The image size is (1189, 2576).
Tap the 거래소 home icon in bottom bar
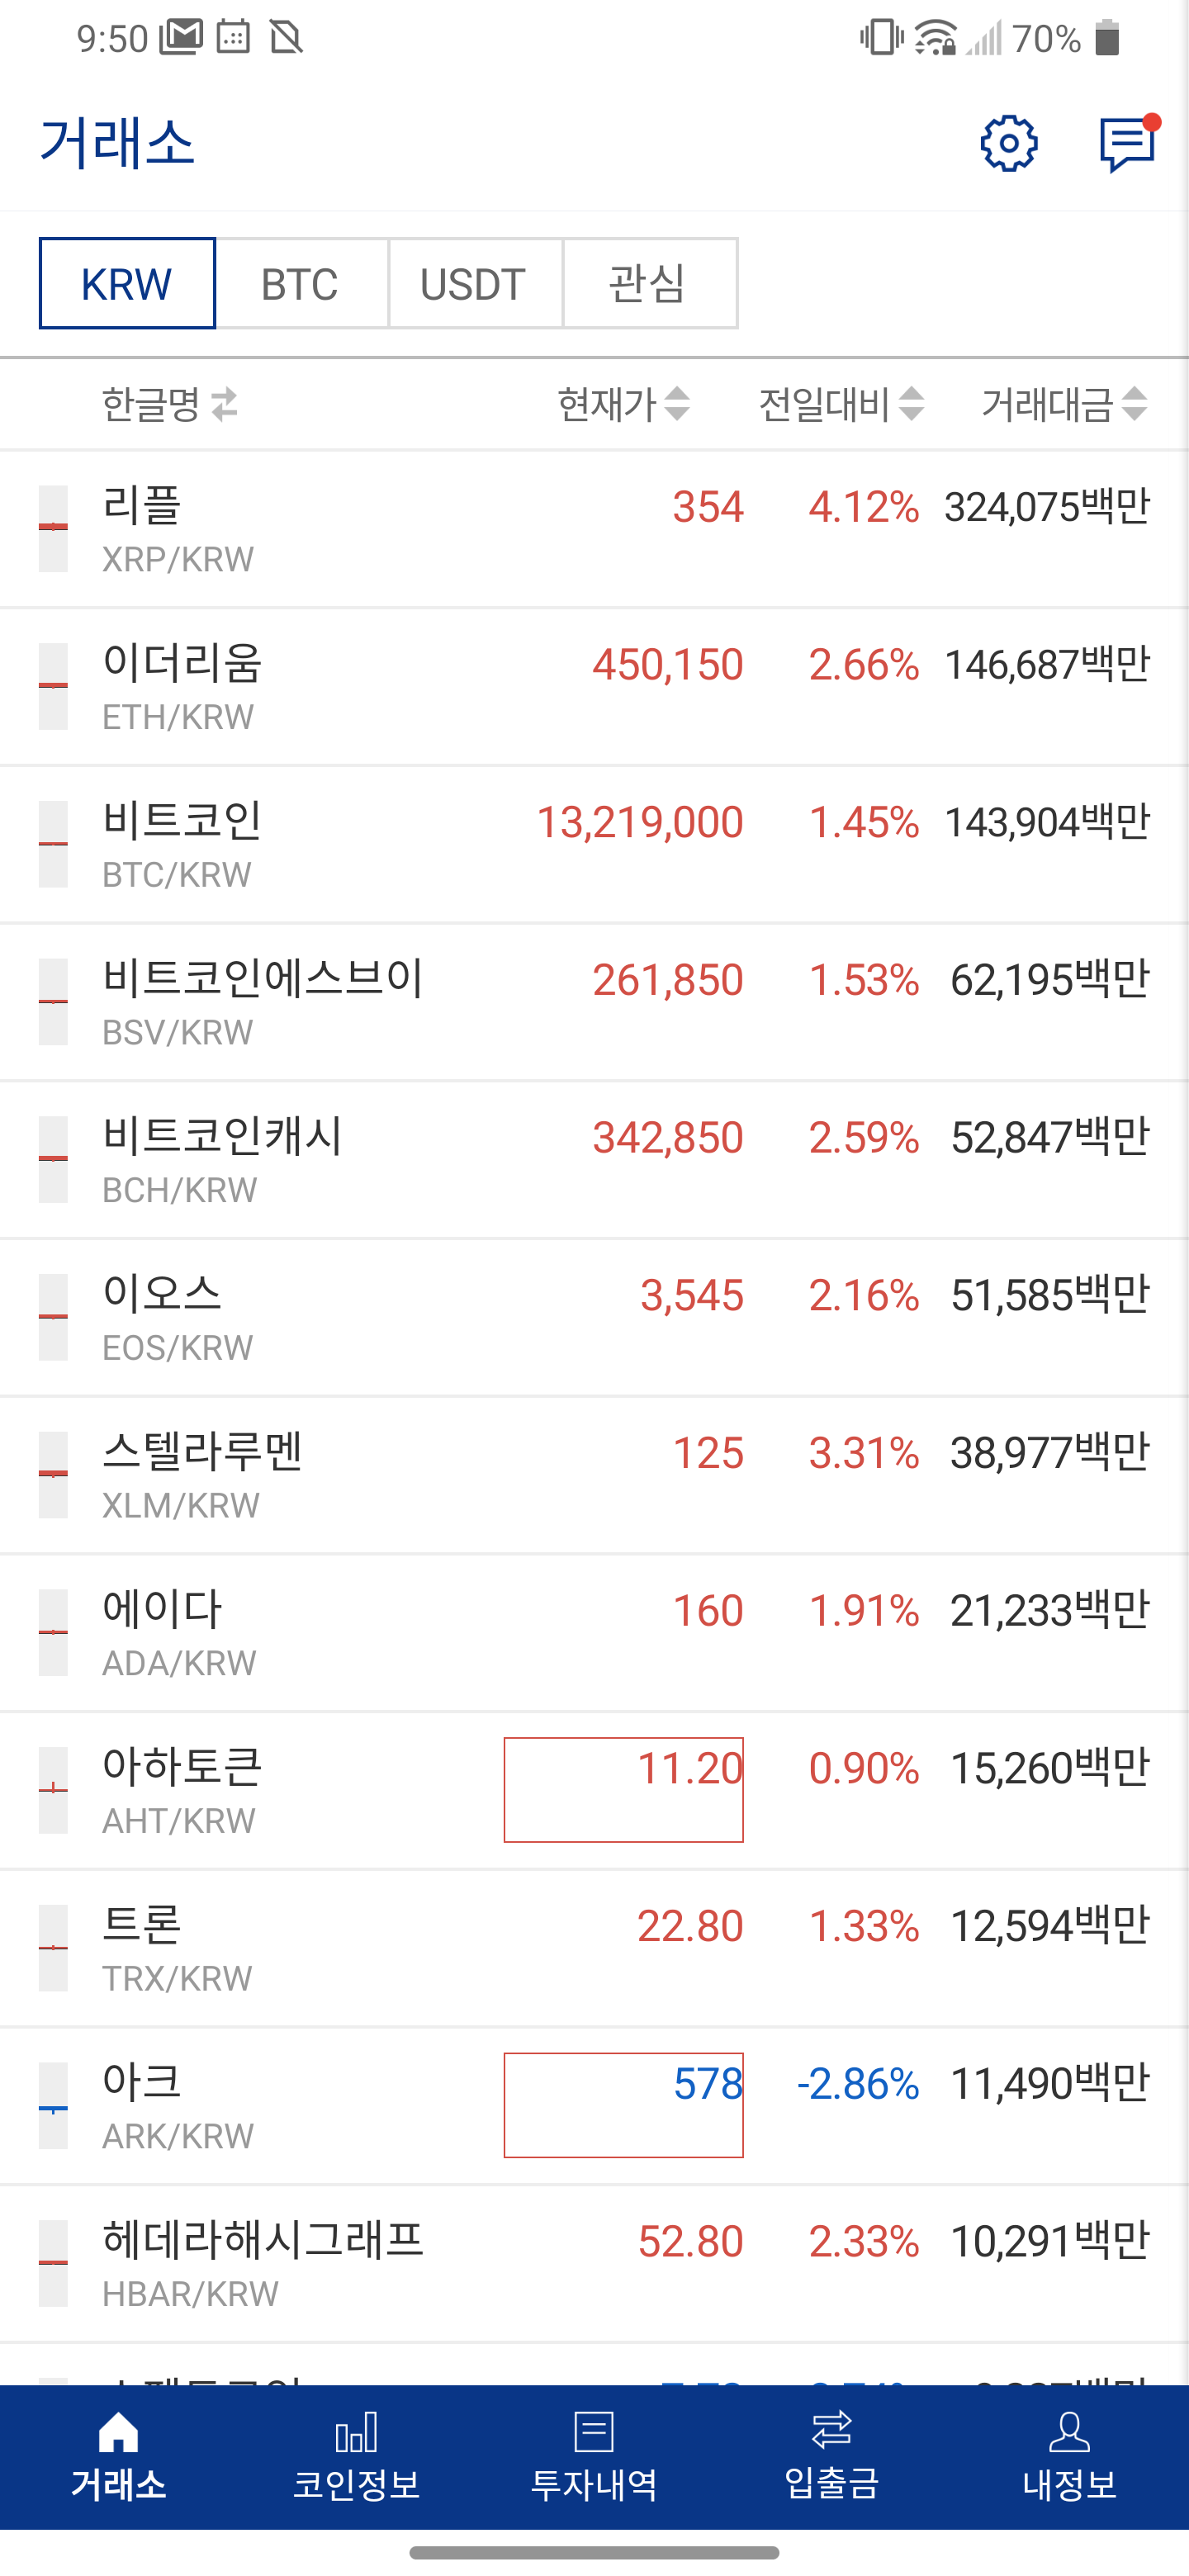click(118, 2431)
